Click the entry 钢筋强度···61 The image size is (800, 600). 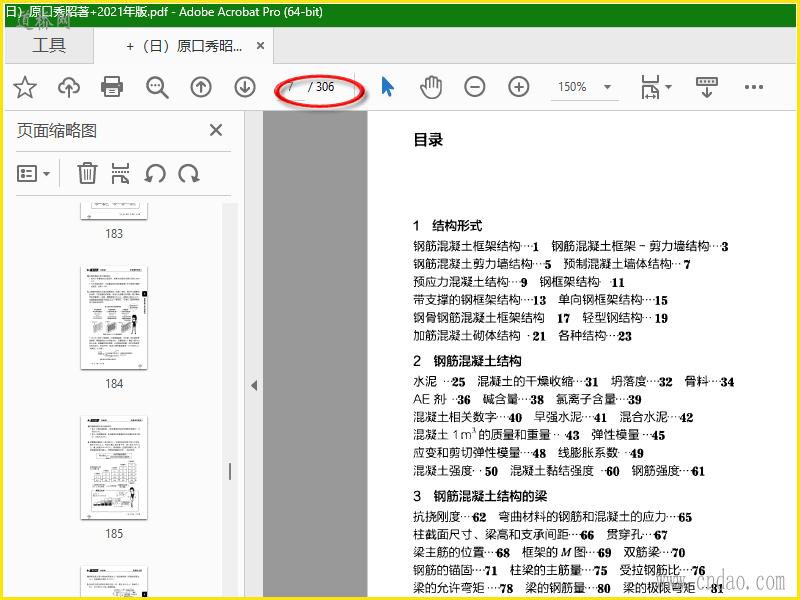(668, 471)
